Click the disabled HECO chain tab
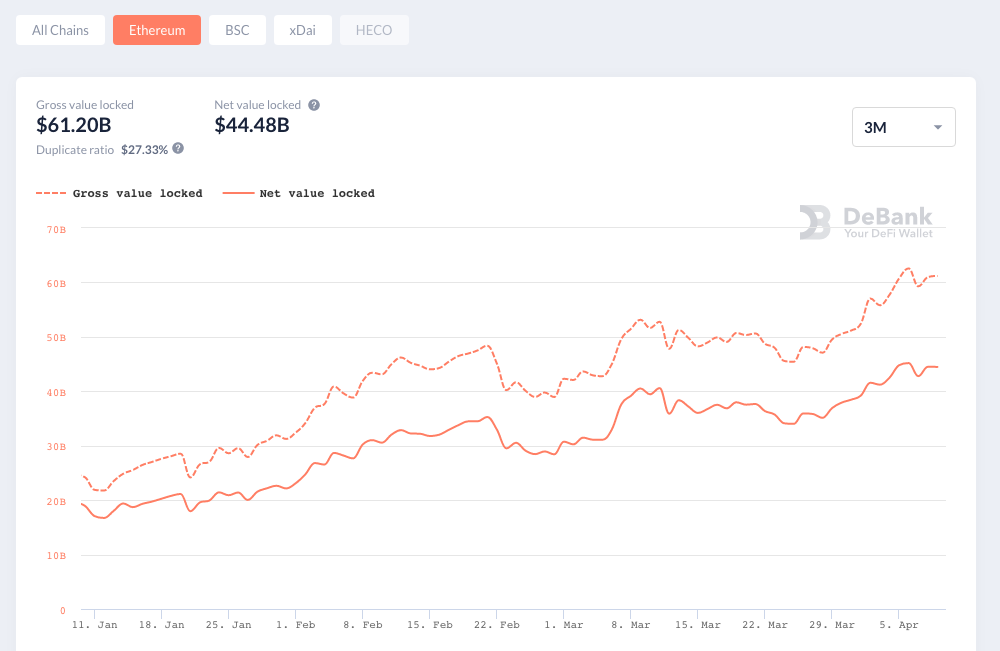 coord(374,30)
